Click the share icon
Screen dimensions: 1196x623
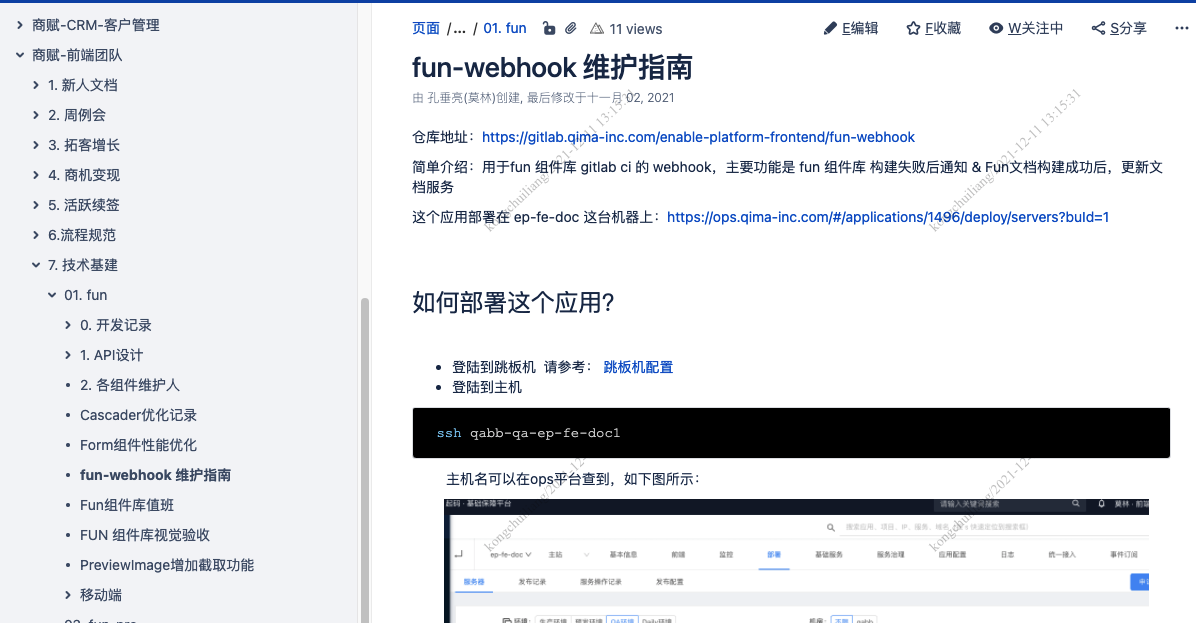click(x=1098, y=28)
